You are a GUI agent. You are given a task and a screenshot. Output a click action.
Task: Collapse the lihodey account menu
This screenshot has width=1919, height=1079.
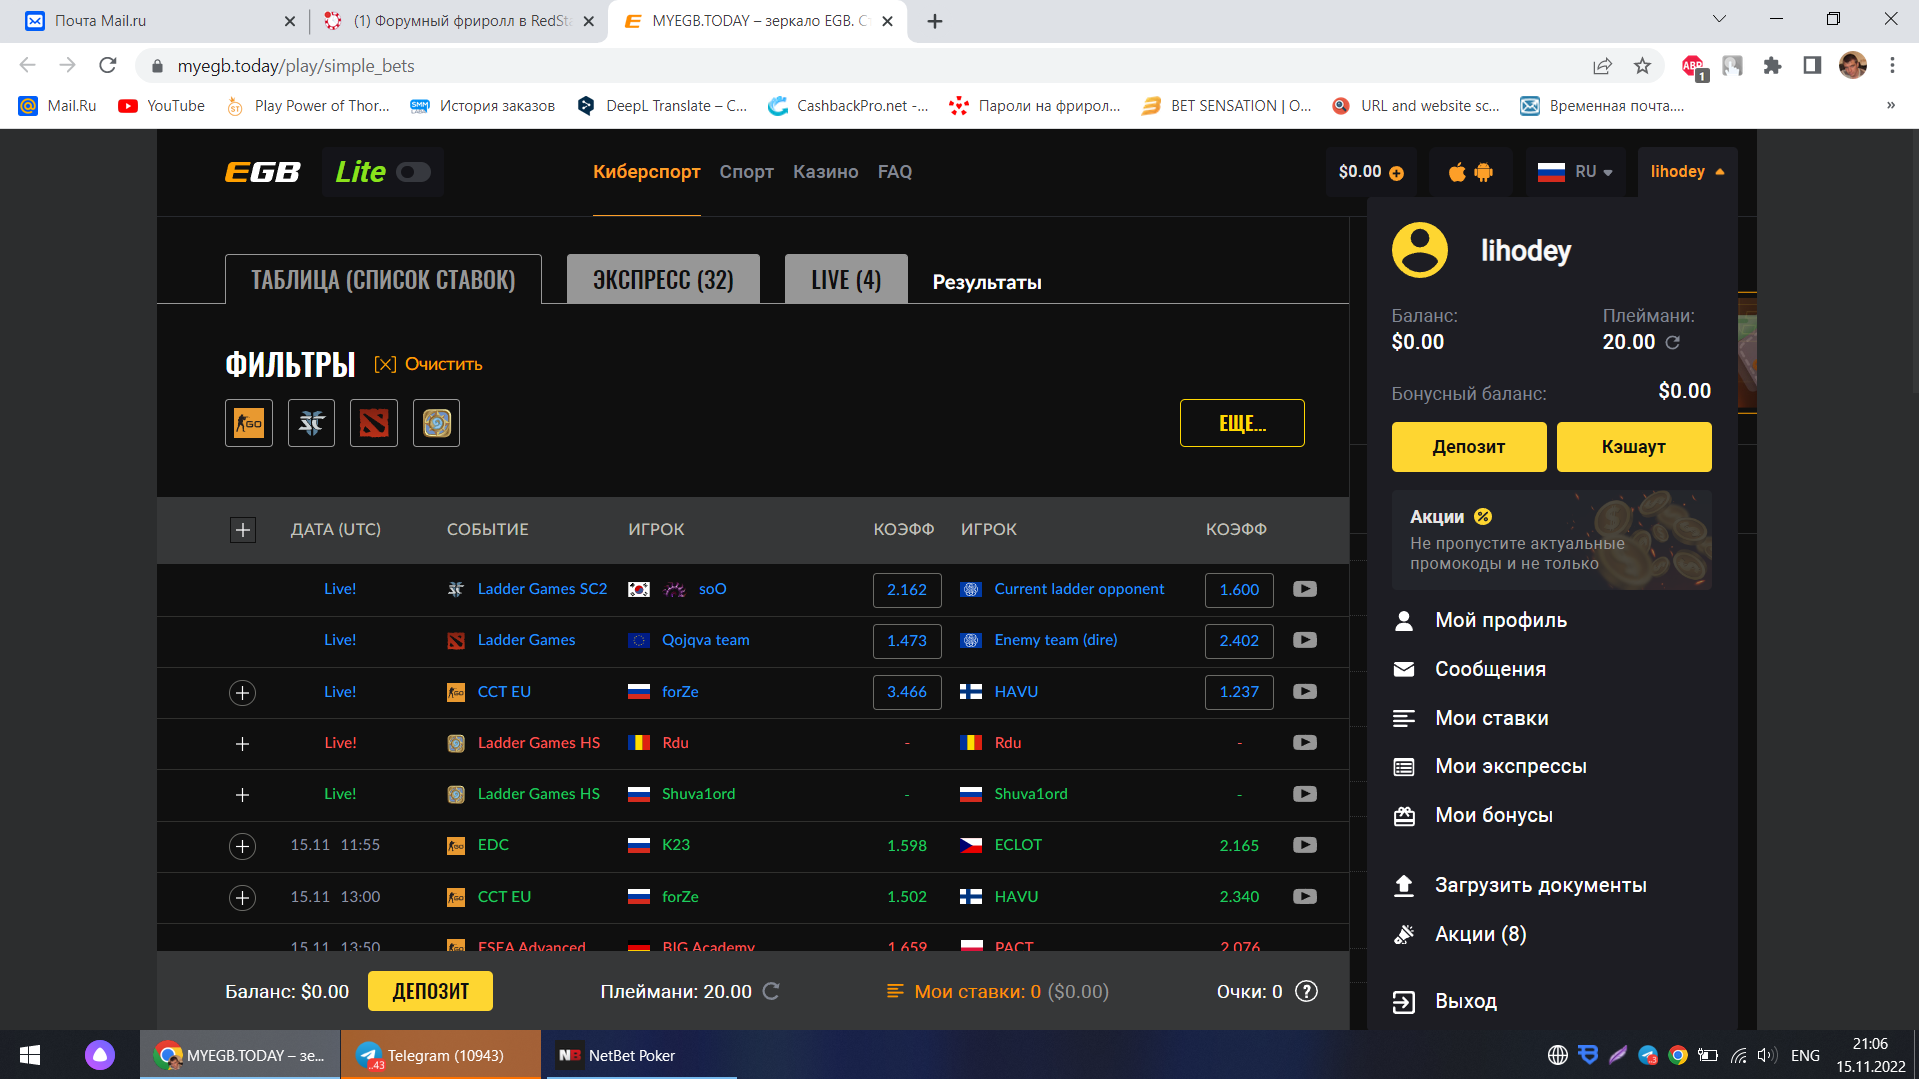1687,172
